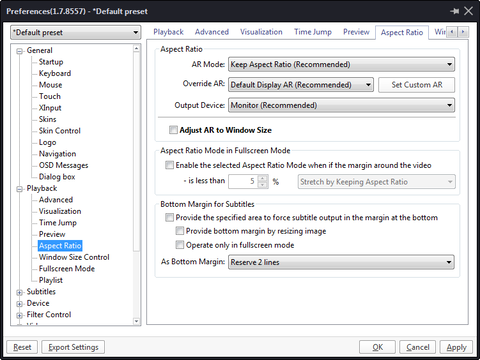Click the margin percentage input field
This screenshot has height=360, width=480.
pyautogui.click(x=243, y=182)
